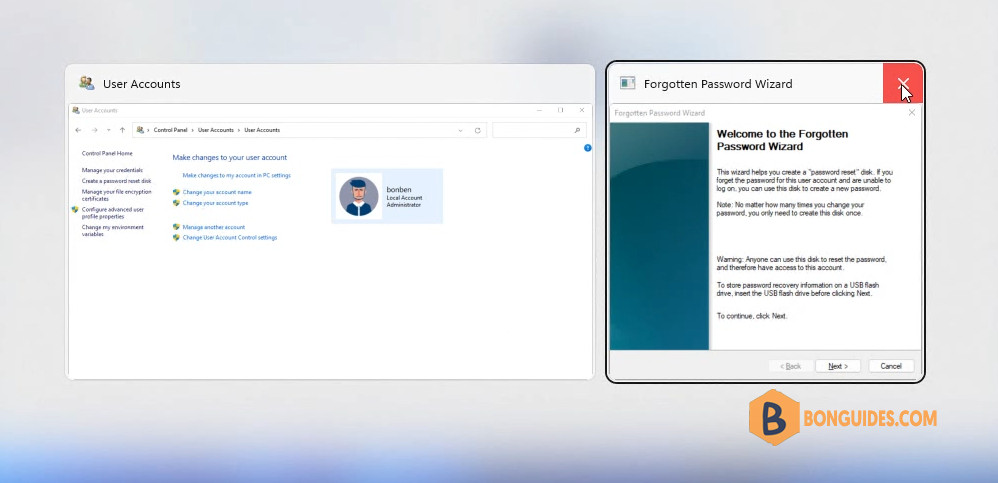998x483 pixels.
Task: Open the blue help icon
Action: pos(587,148)
